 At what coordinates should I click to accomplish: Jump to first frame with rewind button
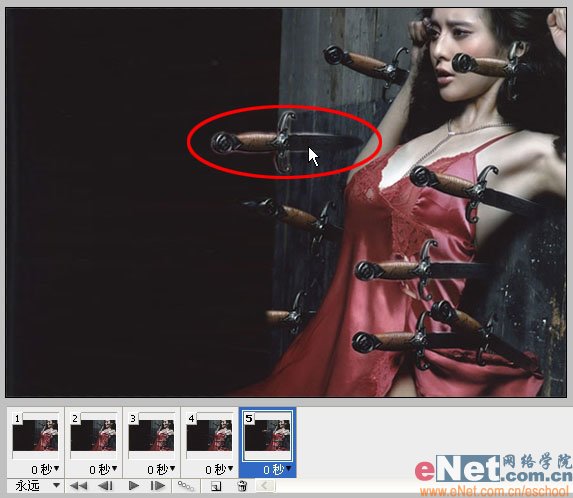pyautogui.click(x=78, y=486)
